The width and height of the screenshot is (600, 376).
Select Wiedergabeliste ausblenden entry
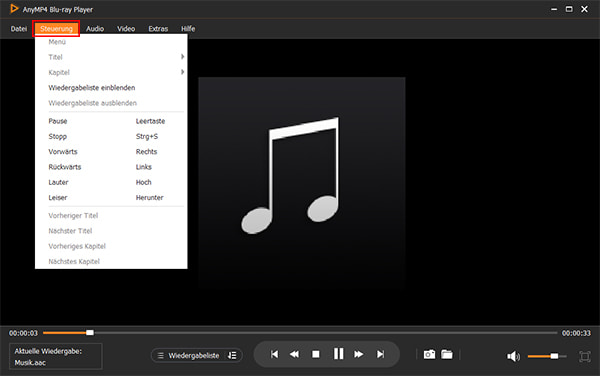(111, 103)
